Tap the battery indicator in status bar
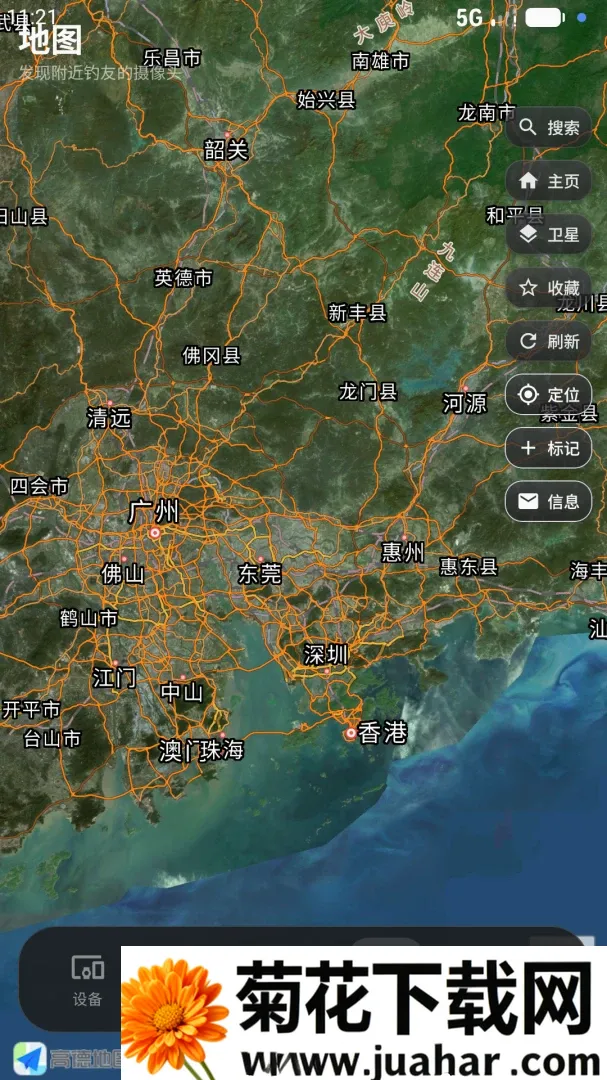The image size is (607, 1080). pyautogui.click(x=545, y=17)
